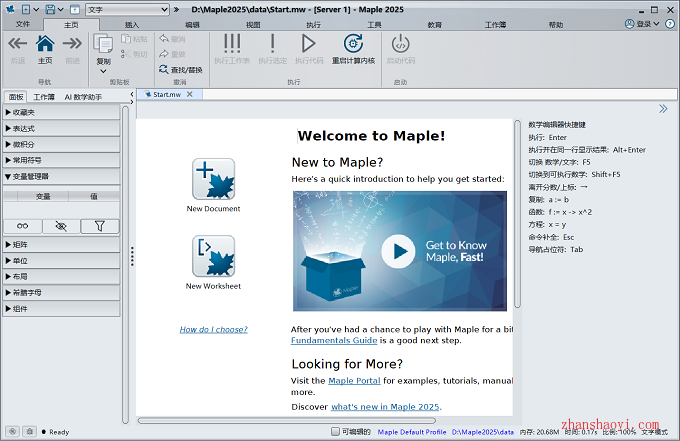Click 执行代码 run code icon
680x441 pixels.
(309, 44)
